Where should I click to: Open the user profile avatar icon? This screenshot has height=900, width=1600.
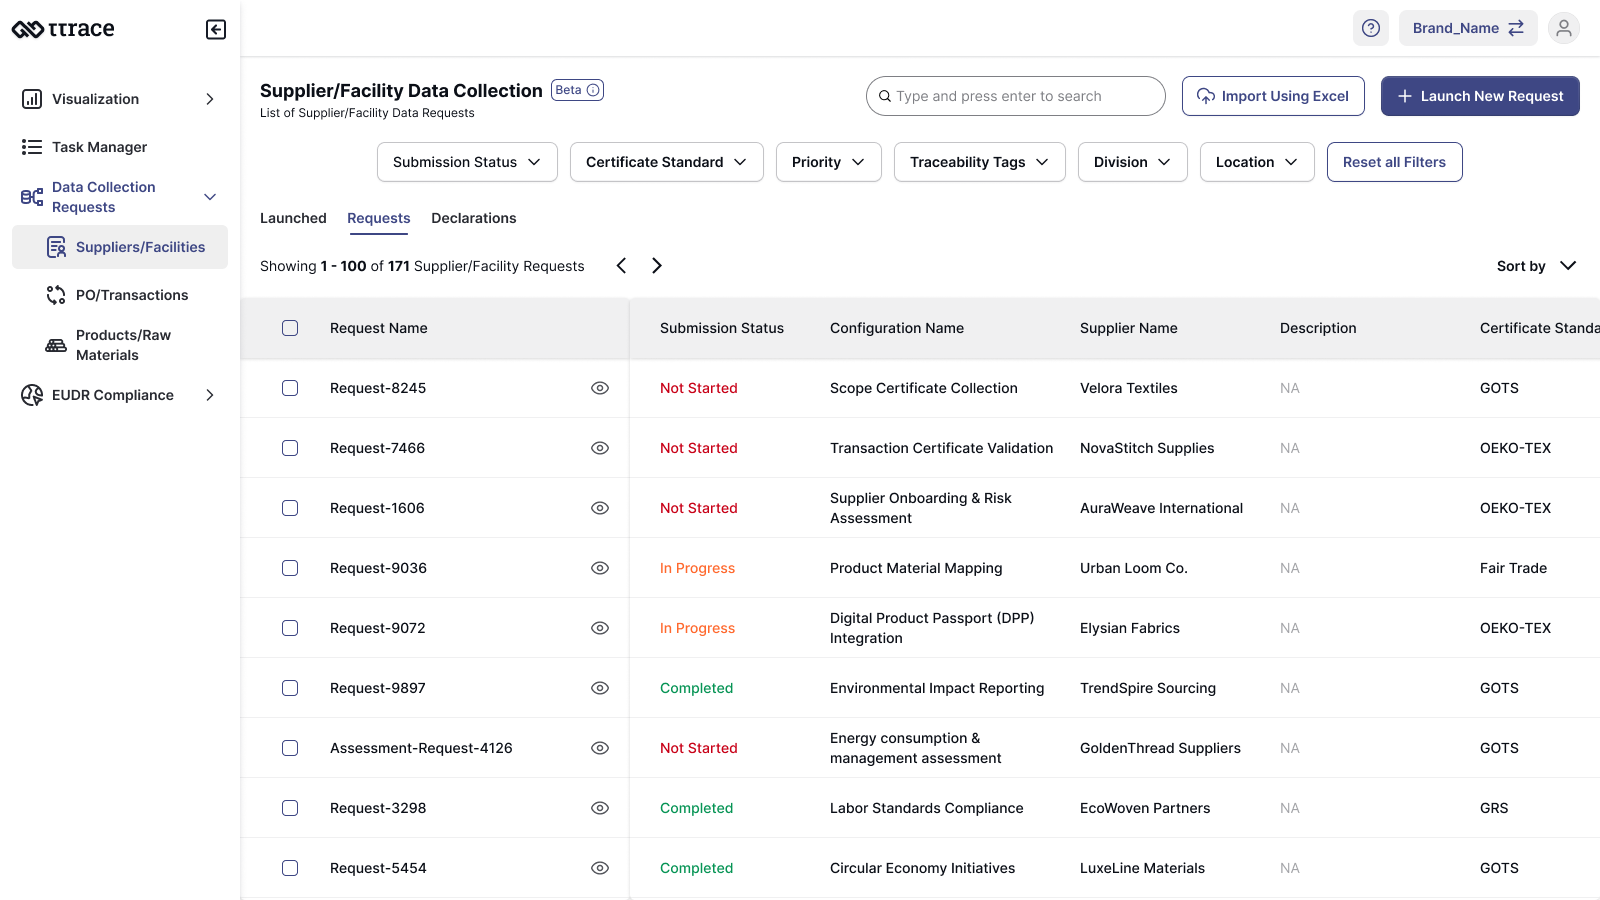tap(1564, 28)
